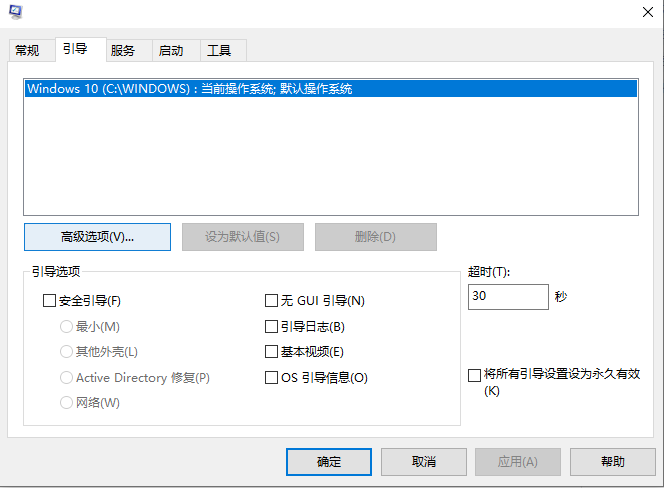Screen dimensions: 664x488
Task: Open help with the 帮助 button
Action: click(x=613, y=462)
